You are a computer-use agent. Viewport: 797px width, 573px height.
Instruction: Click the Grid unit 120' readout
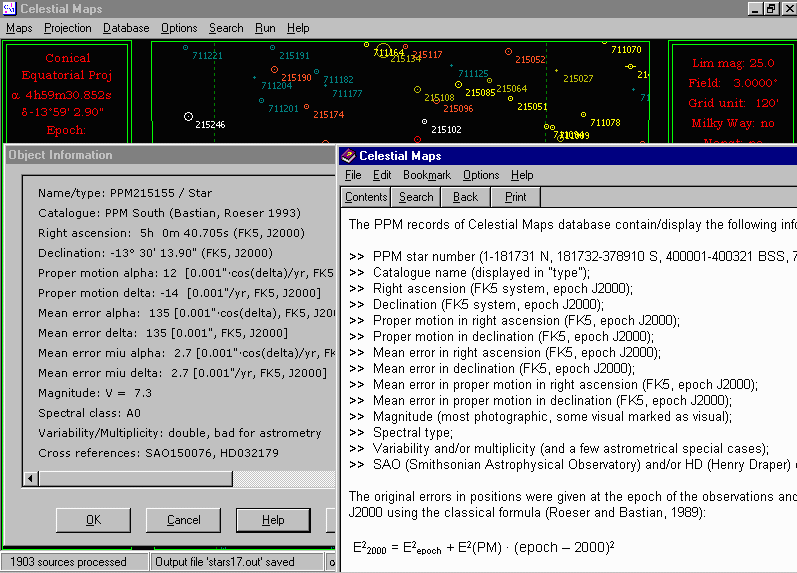733,103
